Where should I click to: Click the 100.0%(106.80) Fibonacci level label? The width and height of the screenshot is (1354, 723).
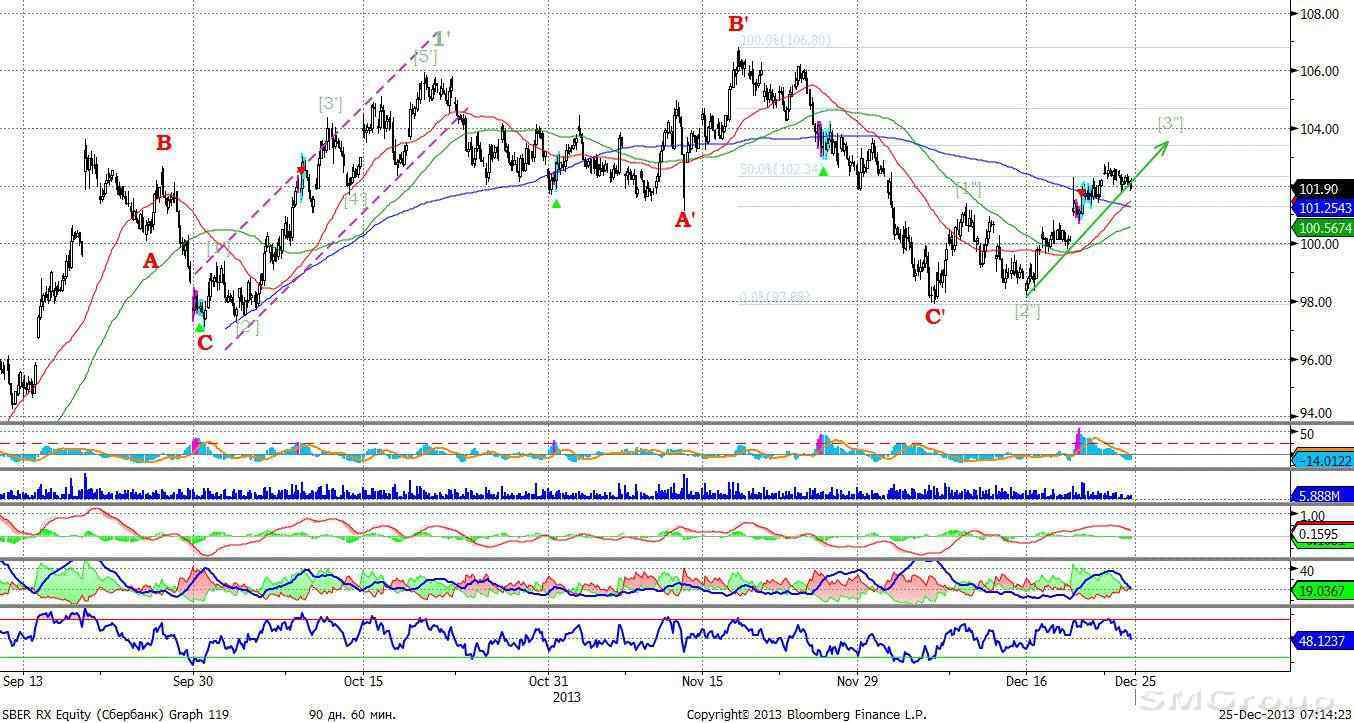pos(787,41)
